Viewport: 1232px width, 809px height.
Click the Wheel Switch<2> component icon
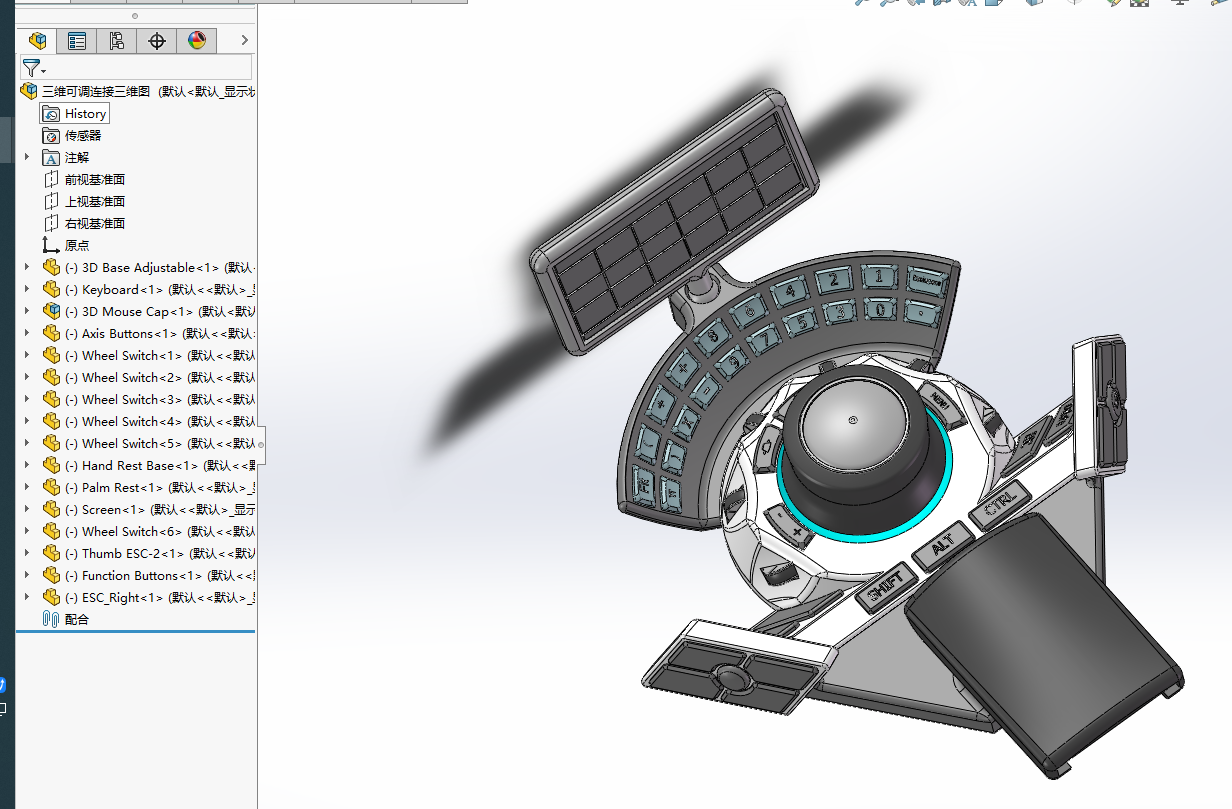coord(51,378)
